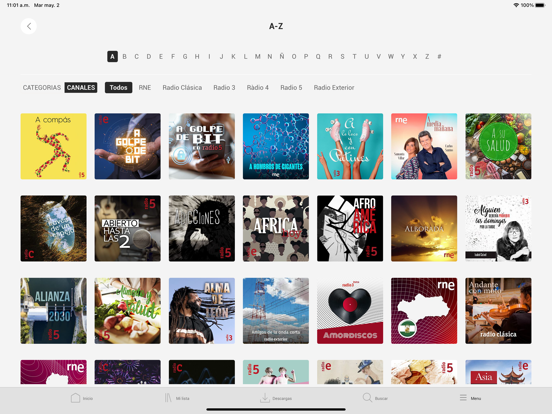Filter programs by Radio 5
552x414 pixels.
pyautogui.click(x=291, y=88)
